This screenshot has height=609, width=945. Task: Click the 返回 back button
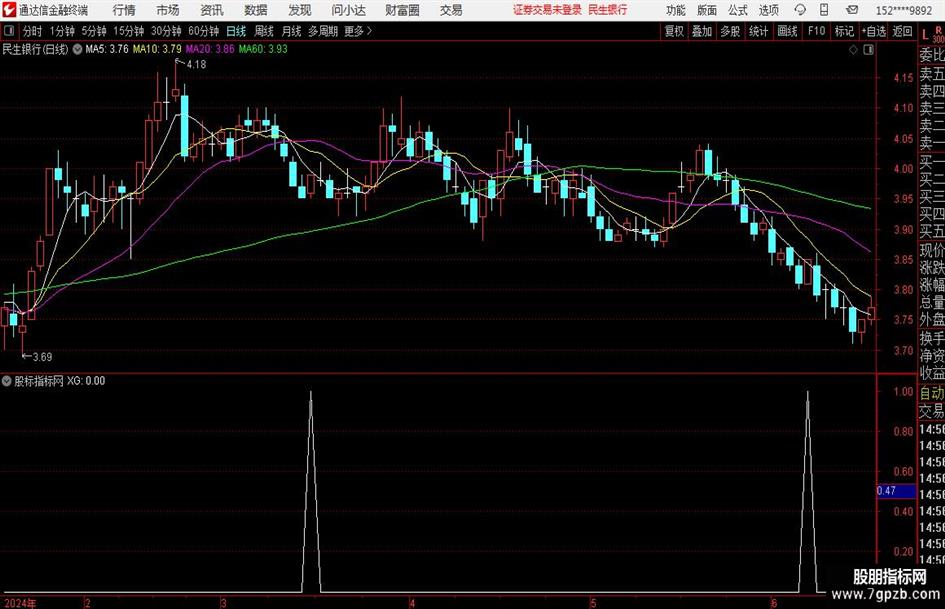pos(902,31)
